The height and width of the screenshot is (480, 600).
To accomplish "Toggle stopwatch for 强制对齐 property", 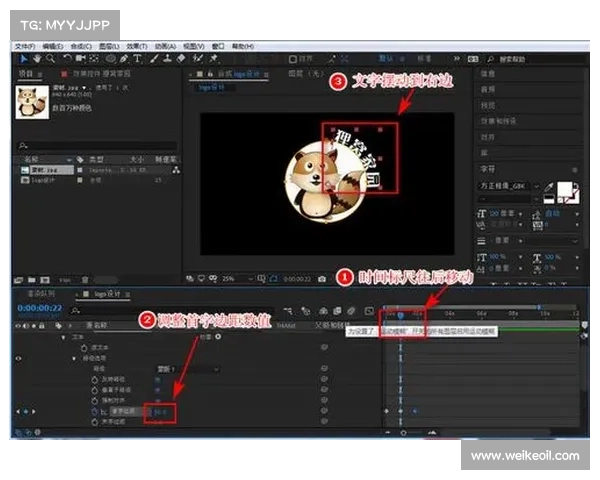I will [95, 401].
